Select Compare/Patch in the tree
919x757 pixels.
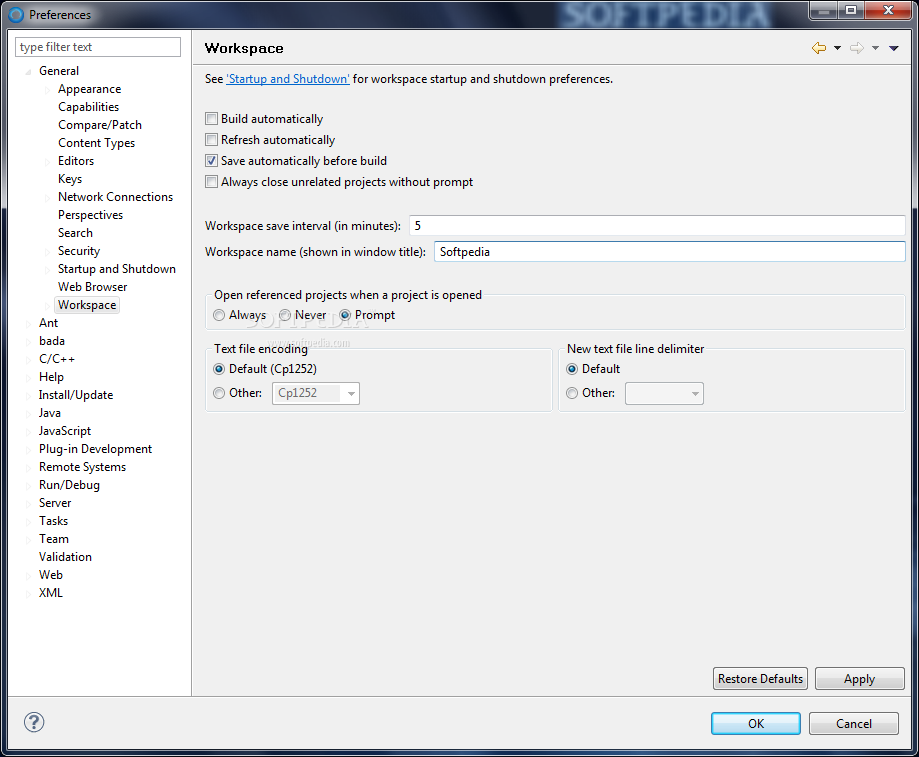click(x=100, y=125)
